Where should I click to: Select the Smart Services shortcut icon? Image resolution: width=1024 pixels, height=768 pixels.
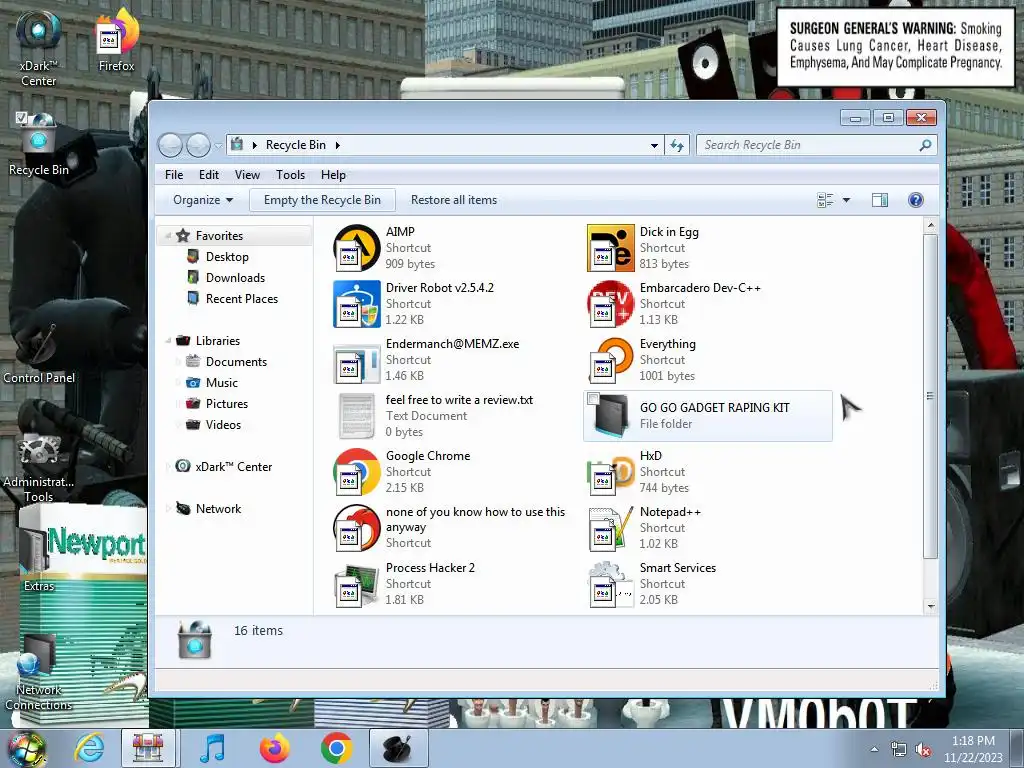point(611,584)
